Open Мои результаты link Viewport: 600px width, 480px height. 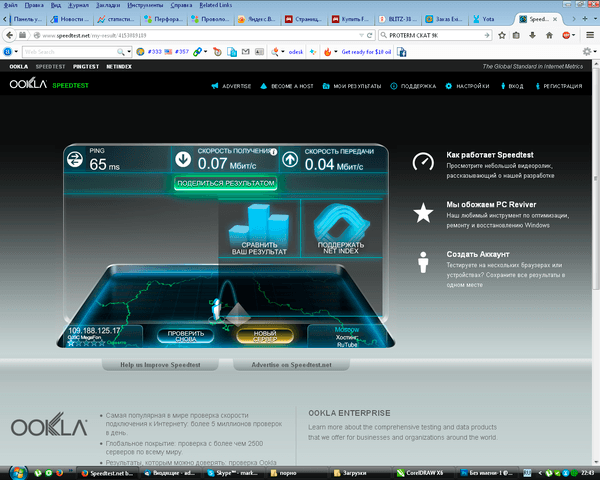(x=352, y=86)
